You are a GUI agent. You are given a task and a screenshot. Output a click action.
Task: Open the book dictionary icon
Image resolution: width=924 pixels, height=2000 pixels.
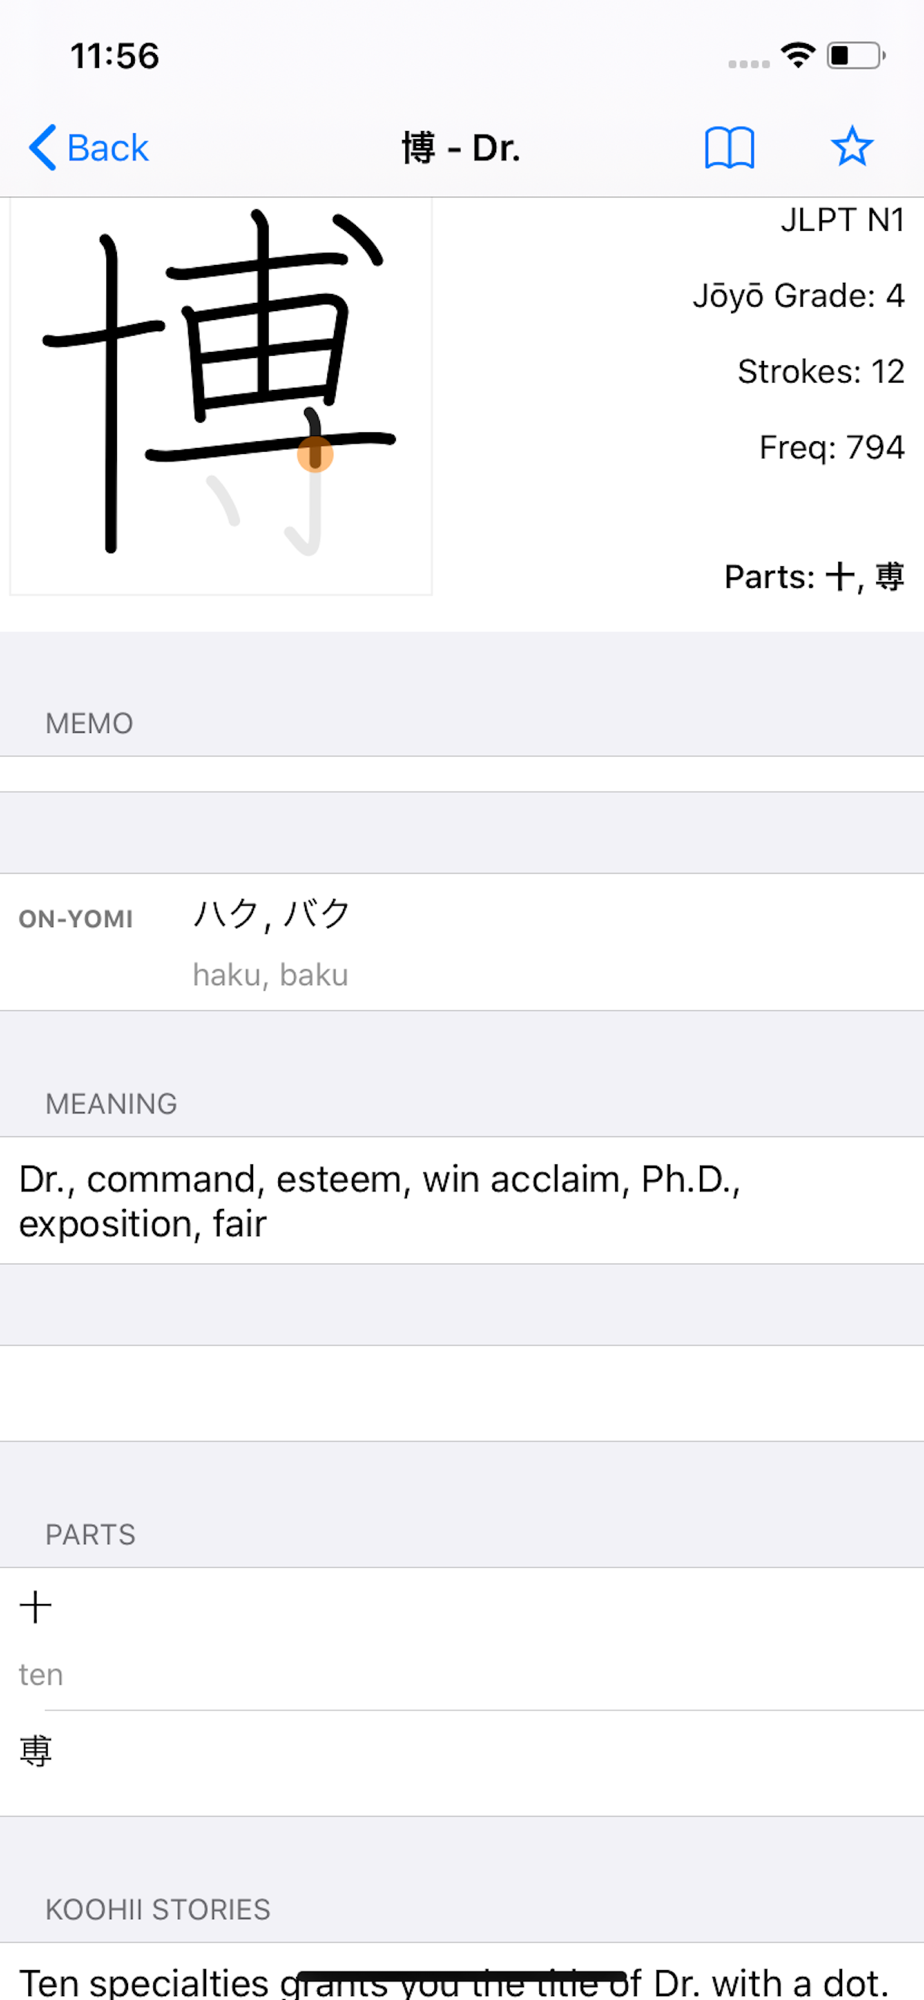[729, 148]
